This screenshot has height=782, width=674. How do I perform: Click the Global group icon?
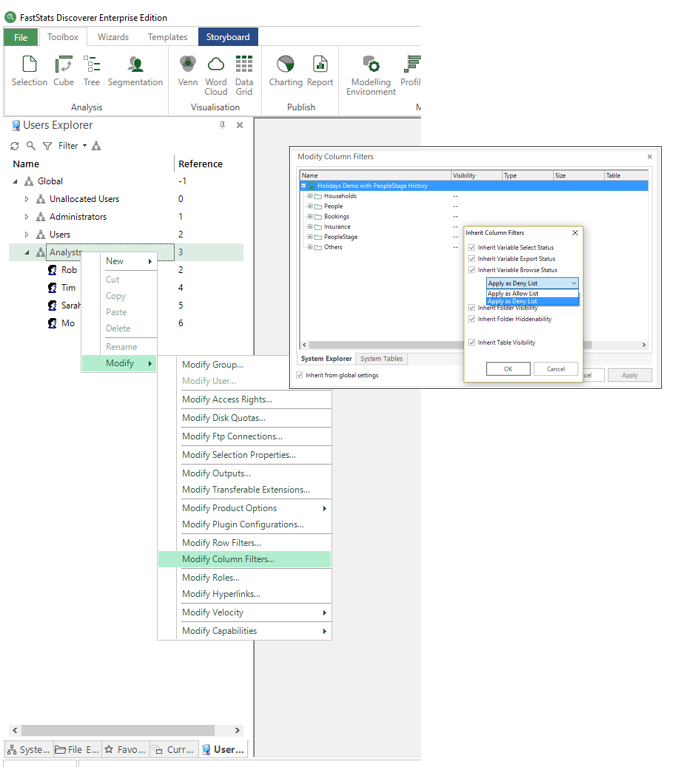tap(29, 181)
